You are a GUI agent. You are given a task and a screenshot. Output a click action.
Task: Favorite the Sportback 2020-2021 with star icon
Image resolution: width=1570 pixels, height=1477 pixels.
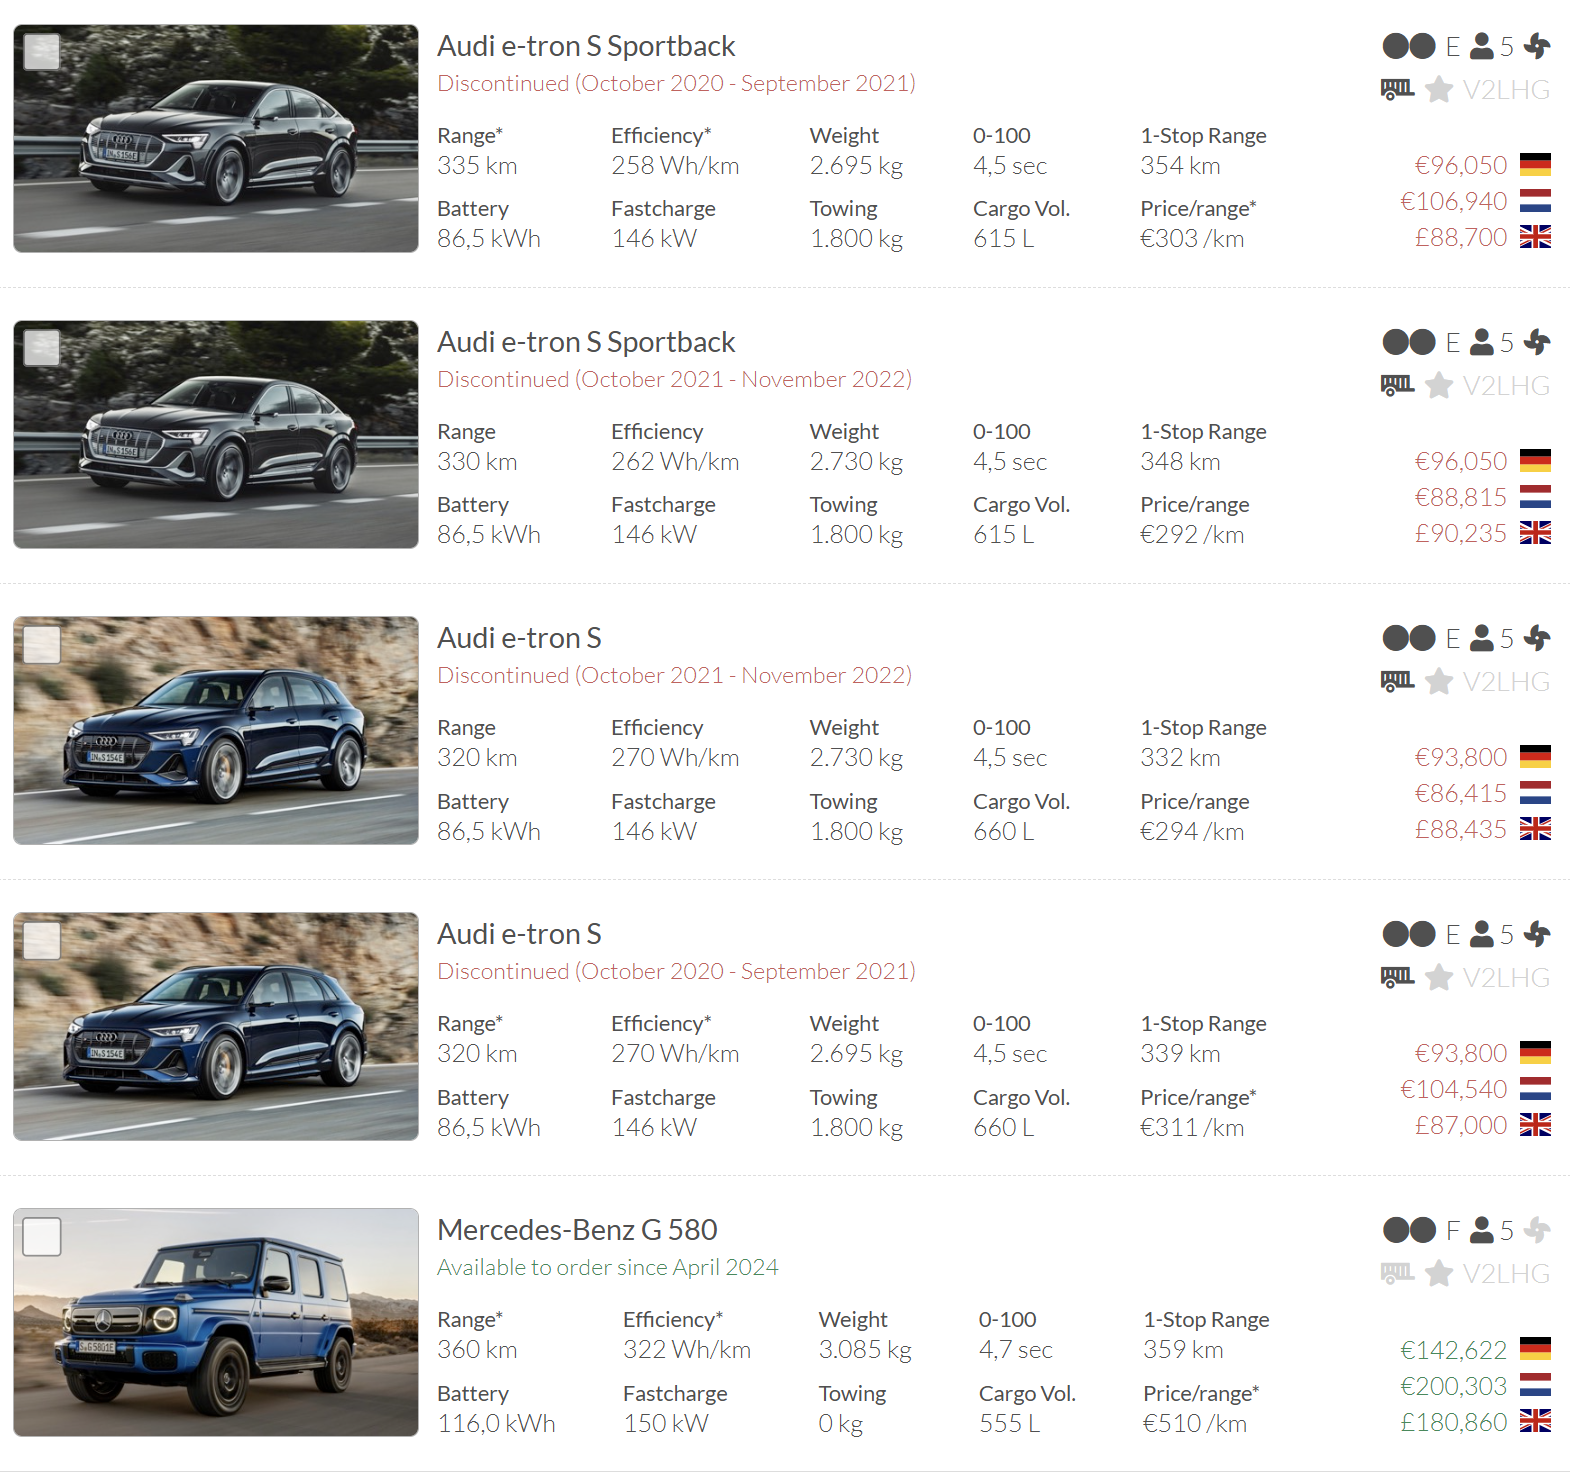[x=1439, y=90]
